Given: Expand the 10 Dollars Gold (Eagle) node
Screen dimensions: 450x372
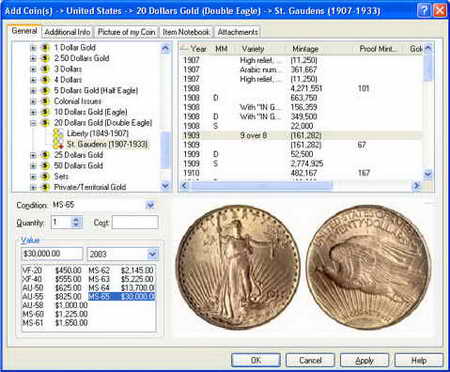Looking at the screenshot, I should click(x=33, y=112).
